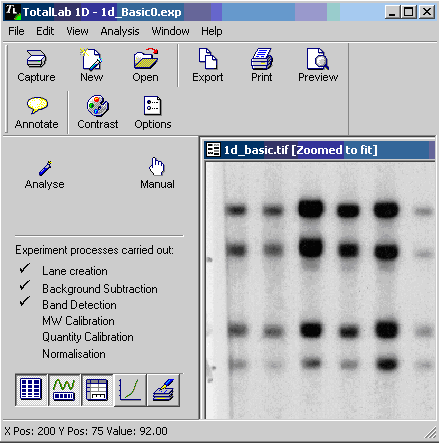This screenshot has height=443, width=439.
Task: Create a new experiment with New icon
Action: pos(91,59)
